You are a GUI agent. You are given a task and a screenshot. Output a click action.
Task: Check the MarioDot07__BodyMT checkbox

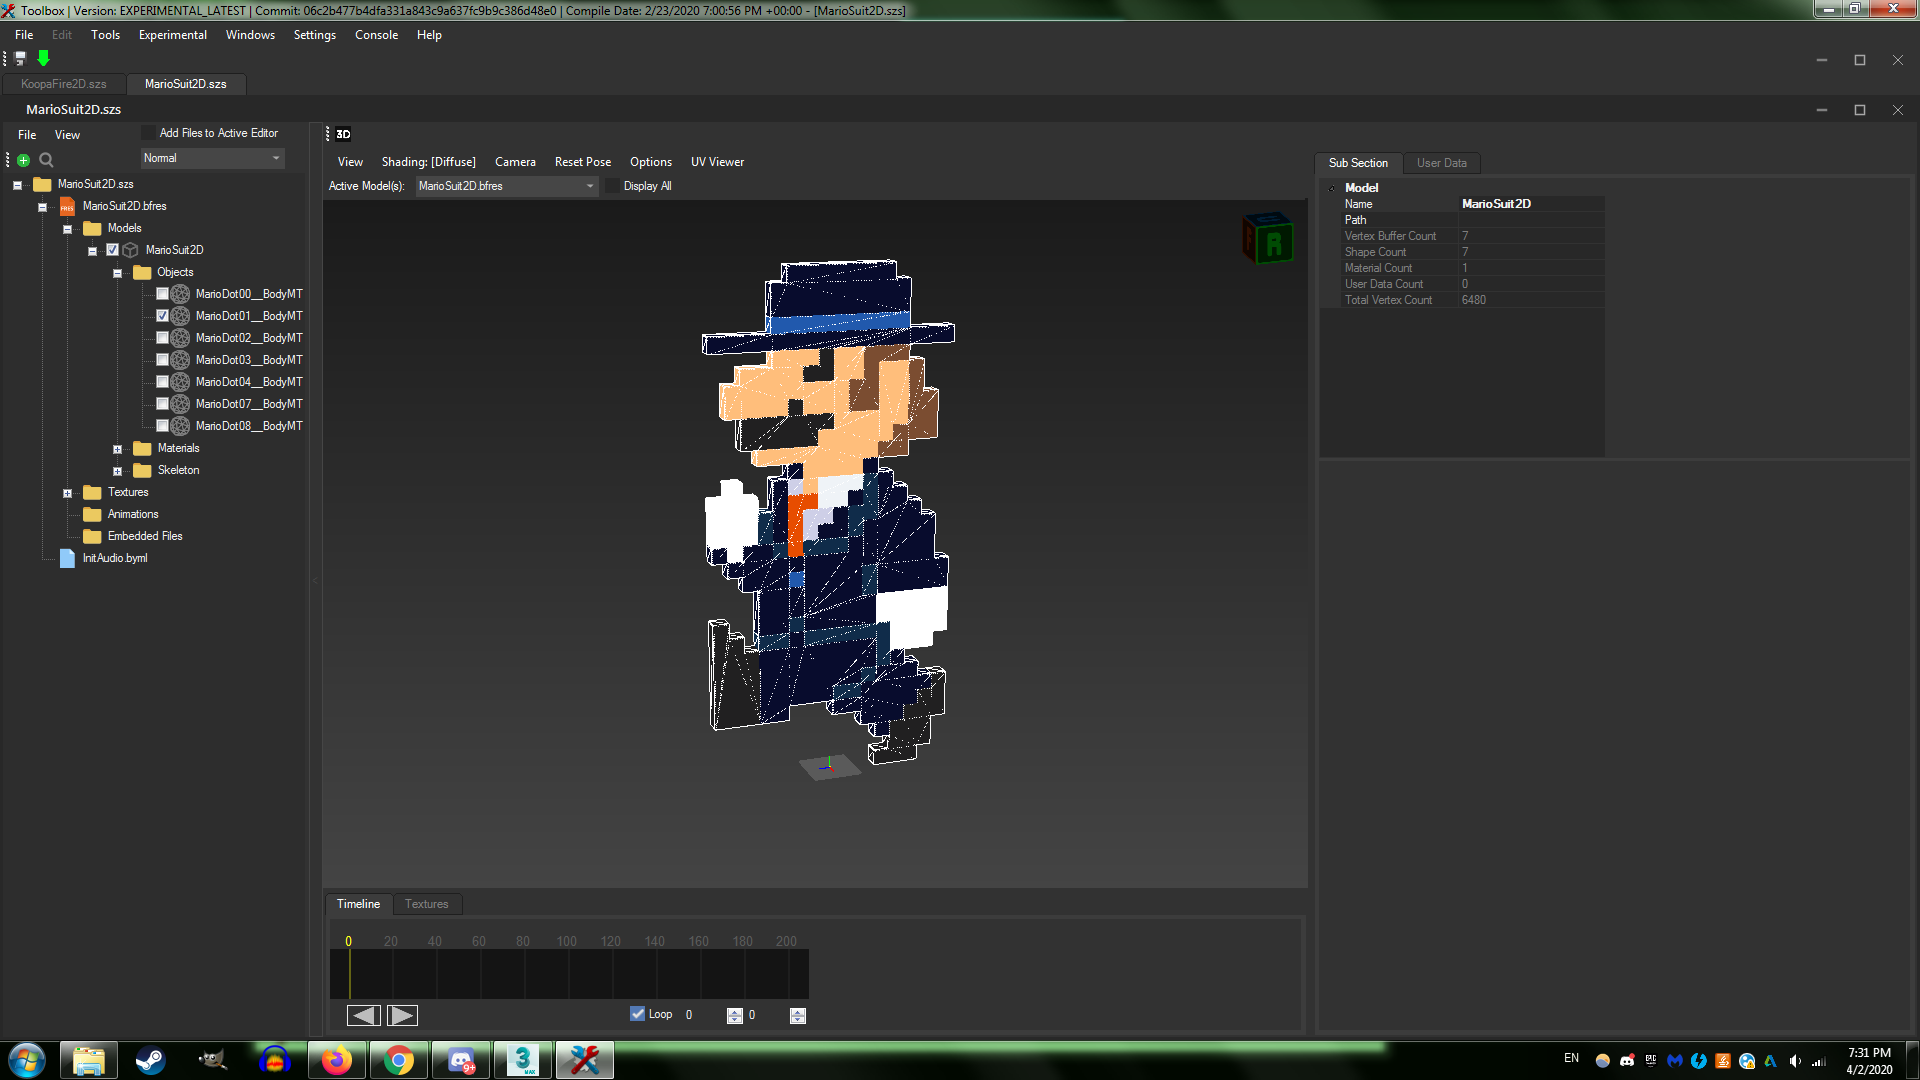coord(162,404)
